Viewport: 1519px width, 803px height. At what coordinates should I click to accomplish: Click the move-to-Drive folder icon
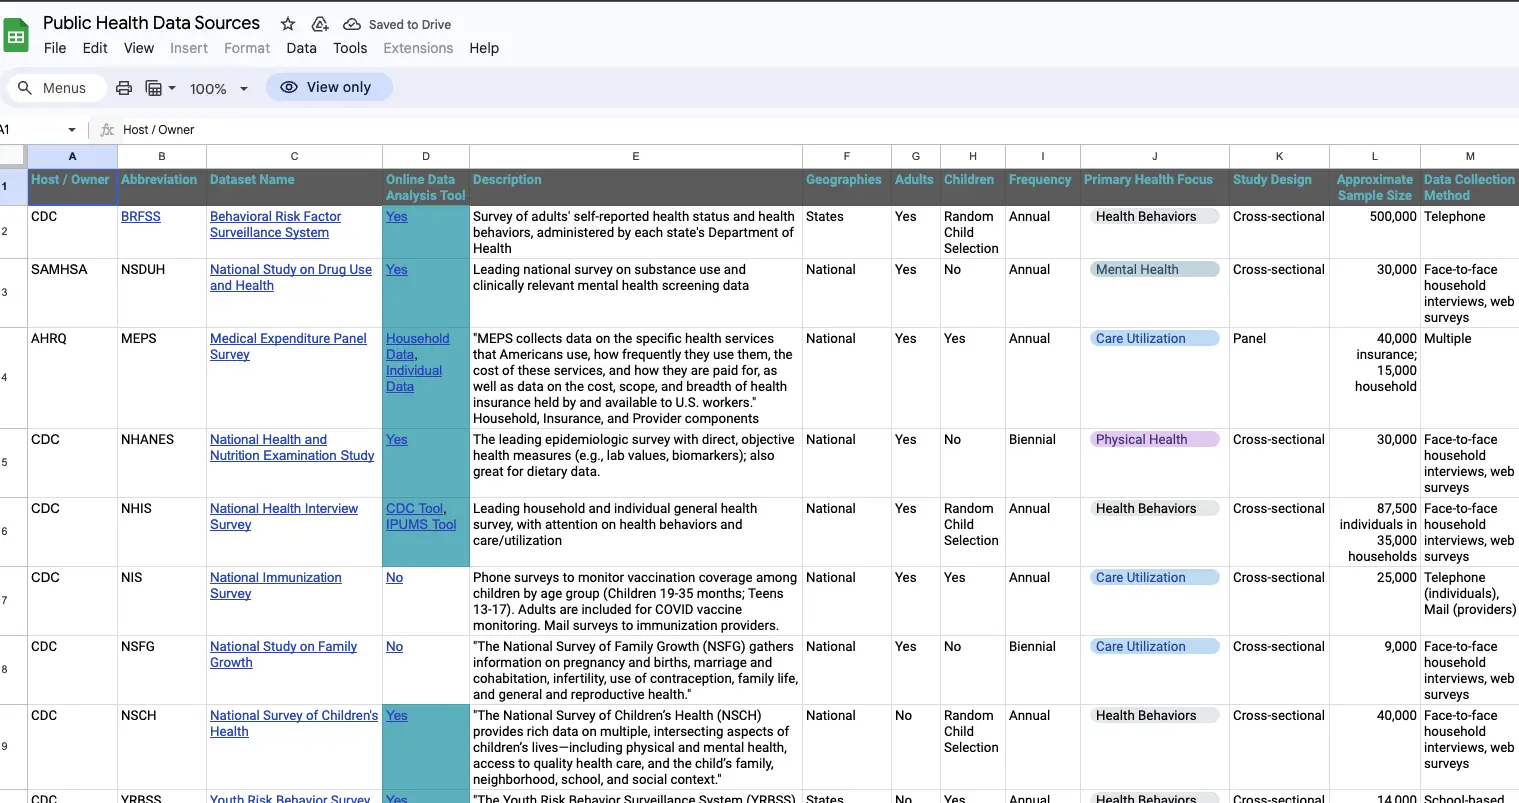320,24
